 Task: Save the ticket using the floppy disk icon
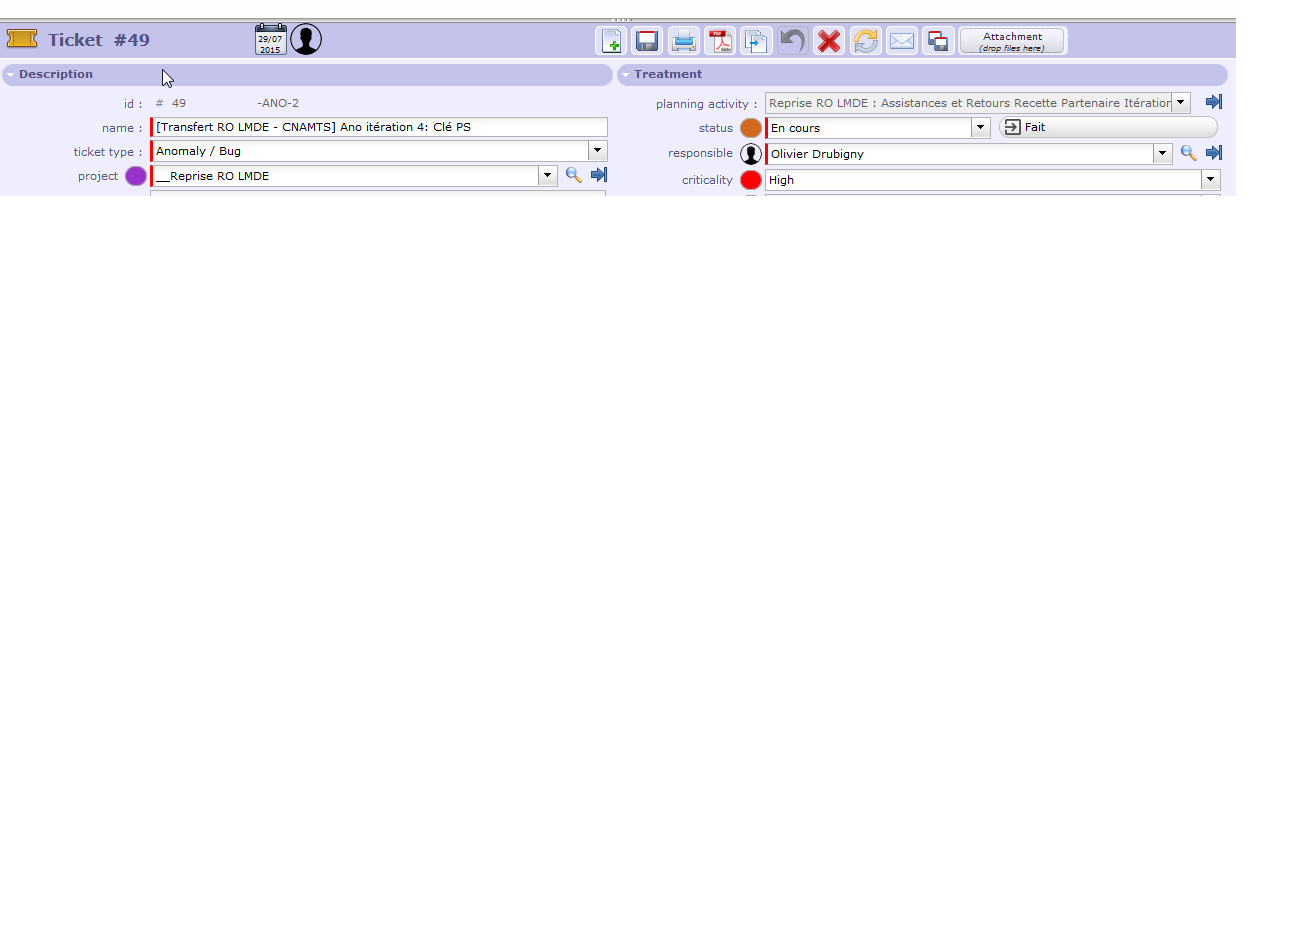click(x=647, y=41)
